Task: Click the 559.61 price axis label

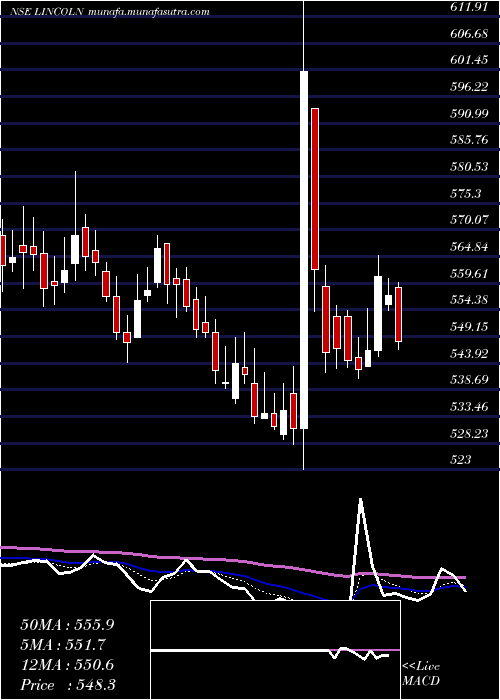Action: [469, 273]
